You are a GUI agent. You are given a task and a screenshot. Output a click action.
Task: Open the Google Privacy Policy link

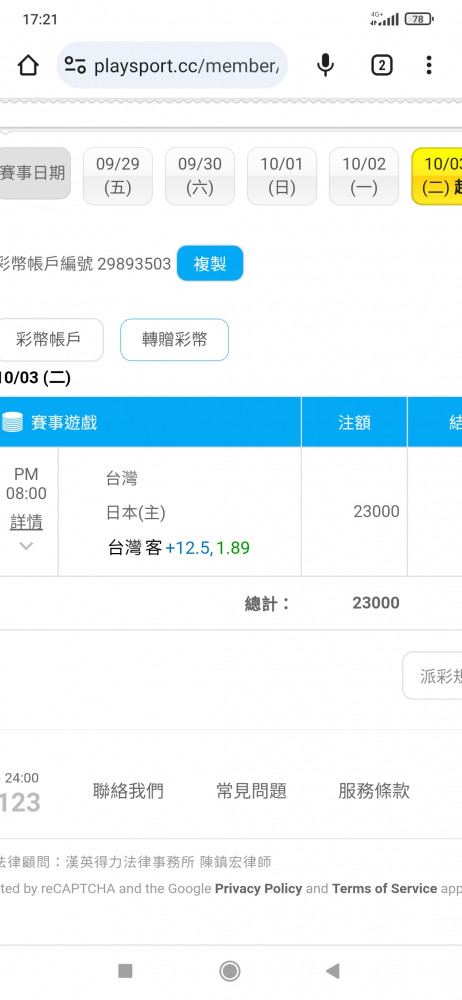click(x=258, y=889)
